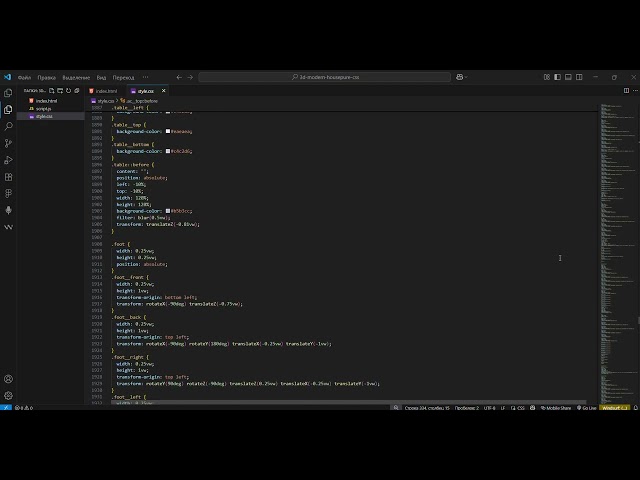Image resolution: width=640 pixels, height=480 pixels.
Task: Open the Правка menu
Action: pyautogui.click(x=47, y=77)
